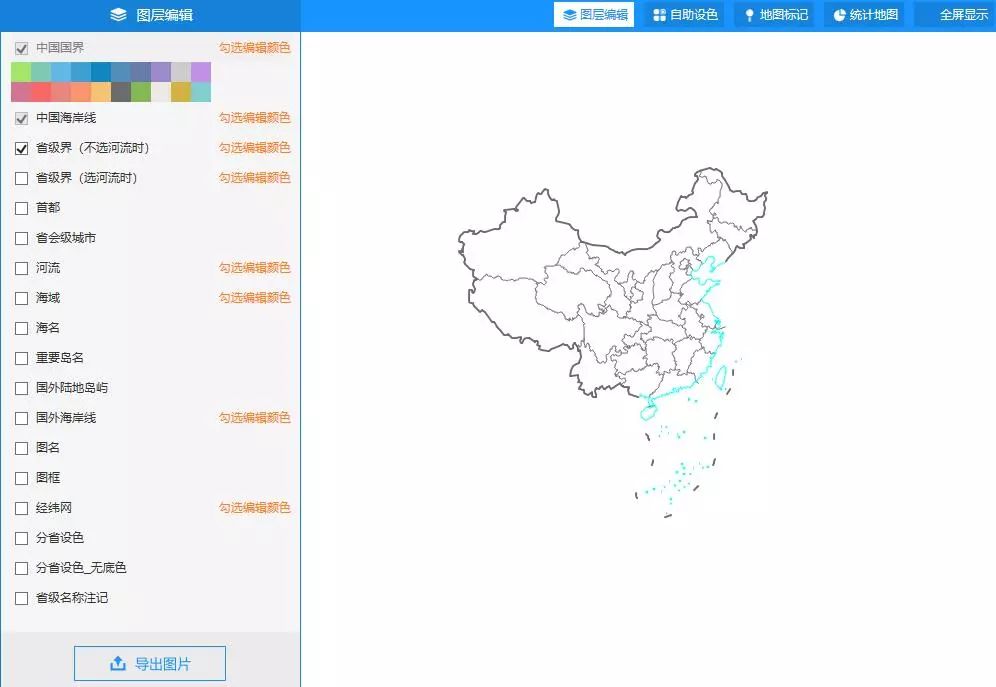Enable the 经纬网 layer checkbox
Screen dimensions: 996x687
(22, 508)
